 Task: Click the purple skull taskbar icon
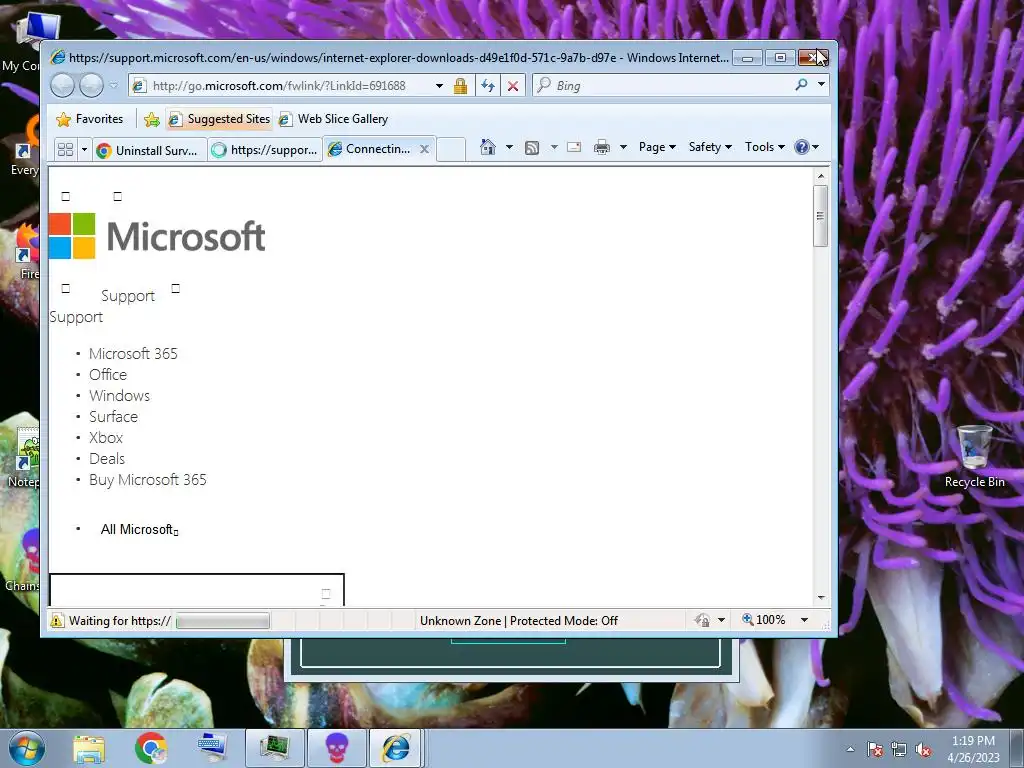tap(336, 748)
